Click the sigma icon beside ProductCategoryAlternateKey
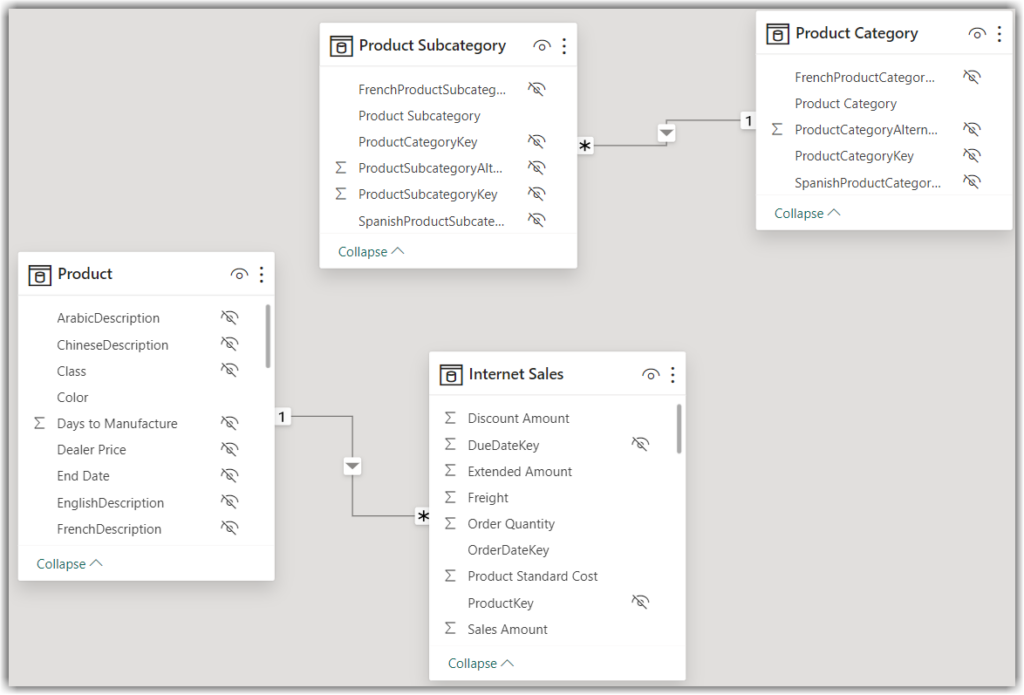 [x=777, y=129]
